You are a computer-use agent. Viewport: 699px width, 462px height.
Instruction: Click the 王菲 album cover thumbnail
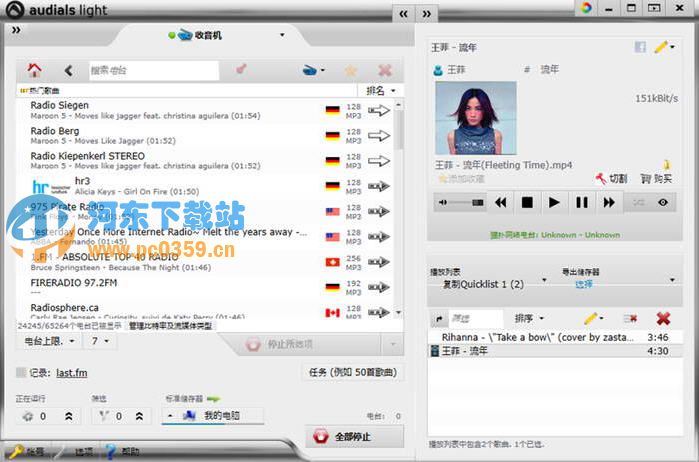click(x=476, y=118)
